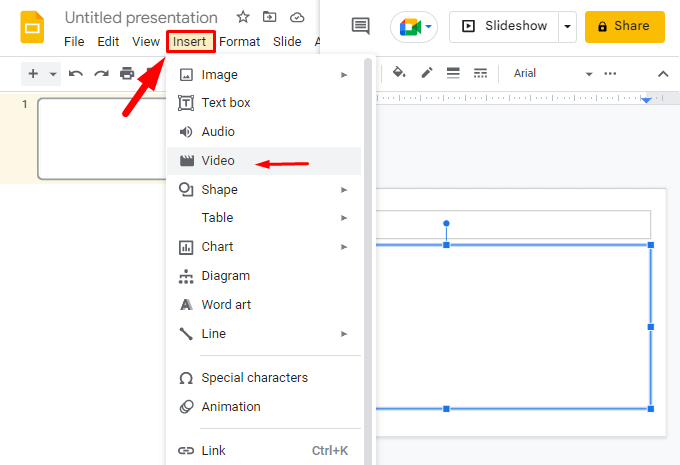
Task: Expand the Shape submenu
Action: tap(264, 190)
